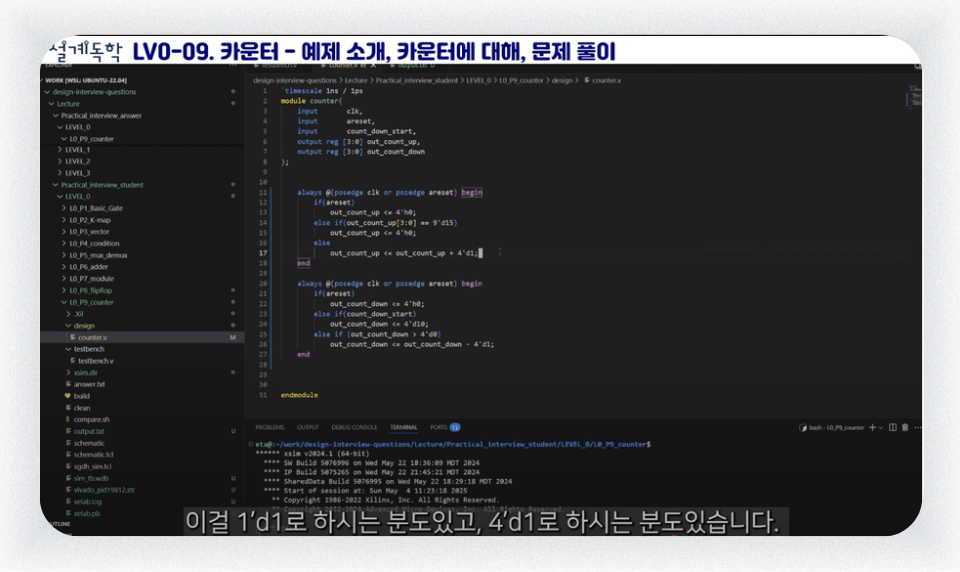Click the testbench.v file icon in explorer

tap(73, 361)
